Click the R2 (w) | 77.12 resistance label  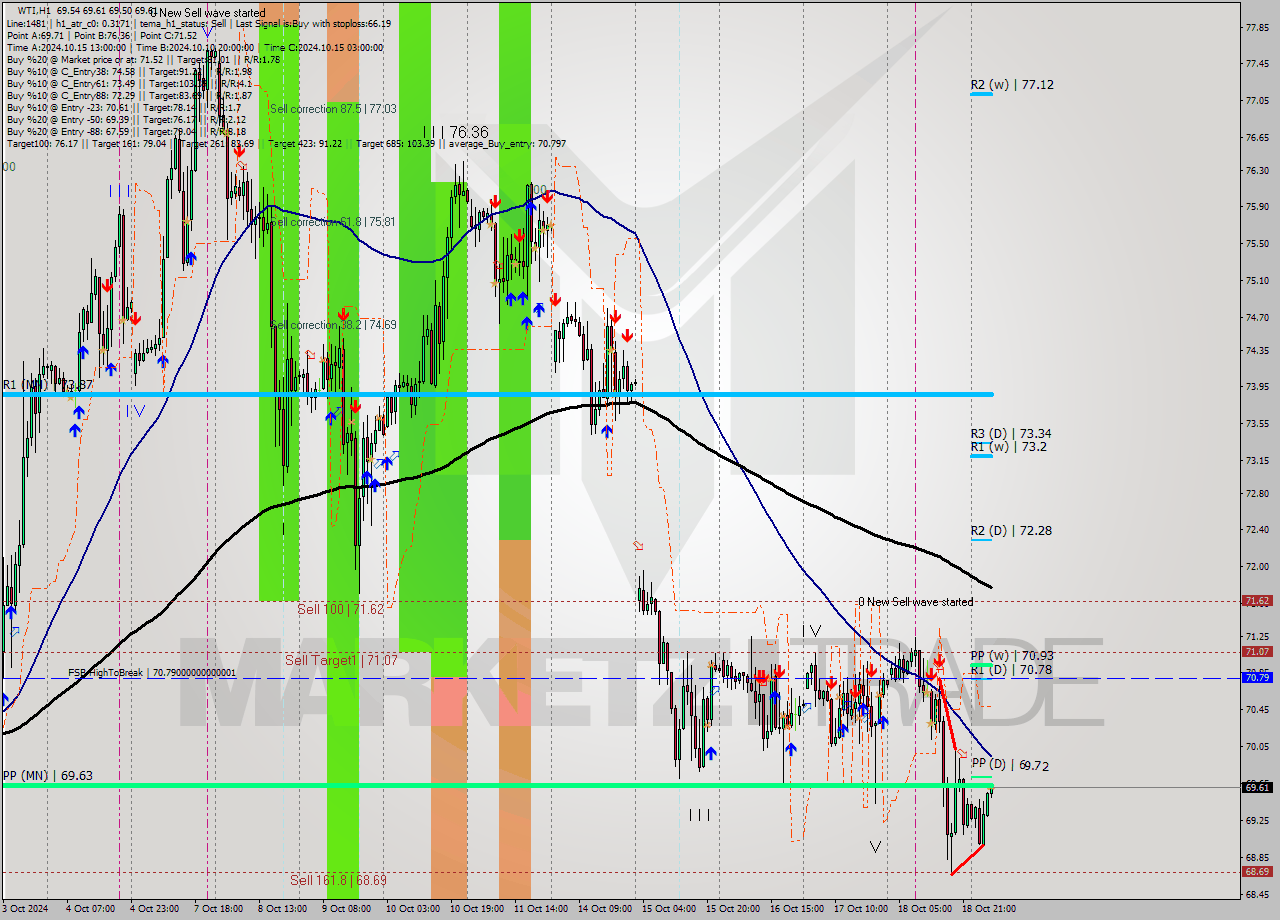(x=1012, y=85)
